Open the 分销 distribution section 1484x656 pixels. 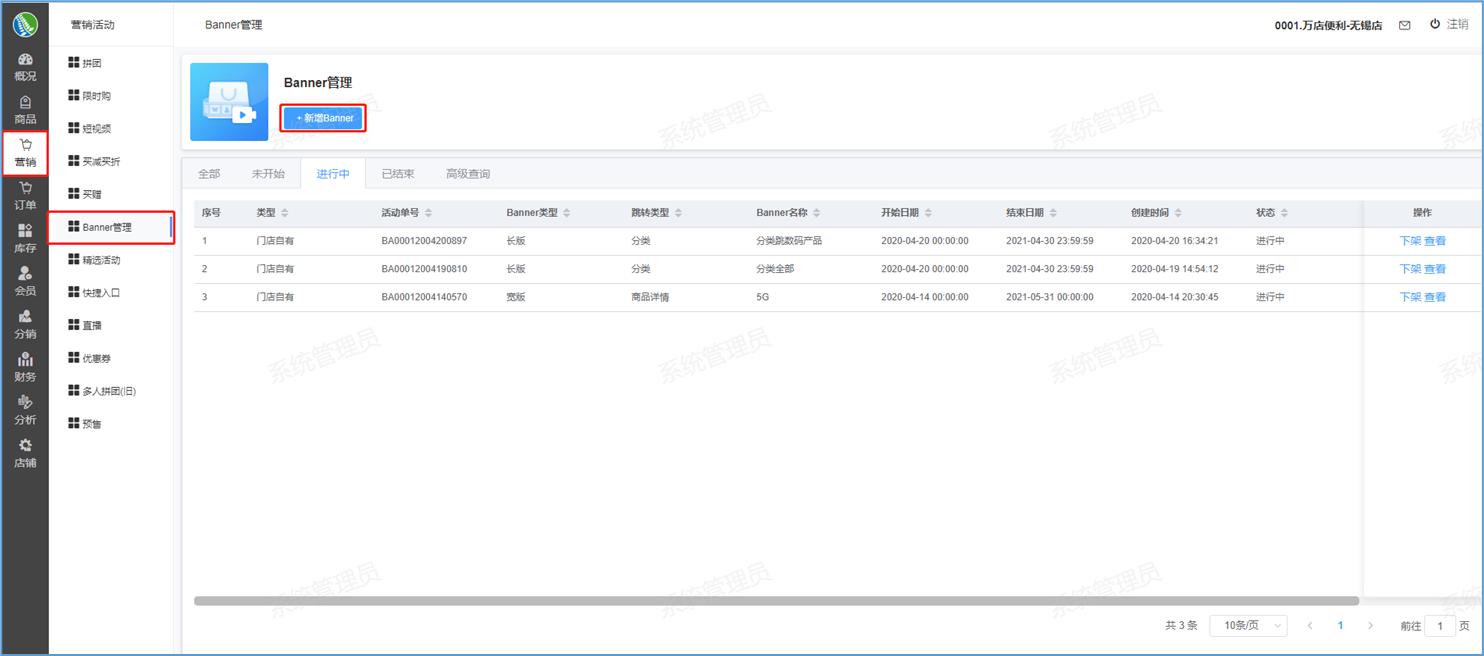[x=25, y=325]
